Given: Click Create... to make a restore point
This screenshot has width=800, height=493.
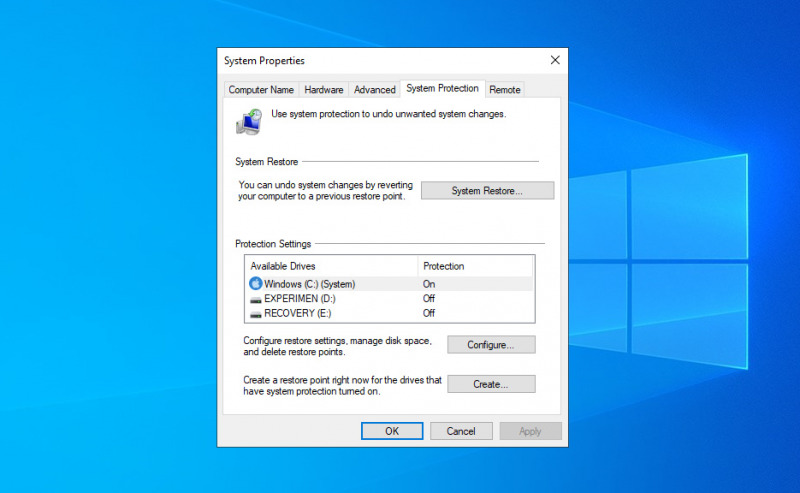Looking at the screenshot, I should pos(491,384).
